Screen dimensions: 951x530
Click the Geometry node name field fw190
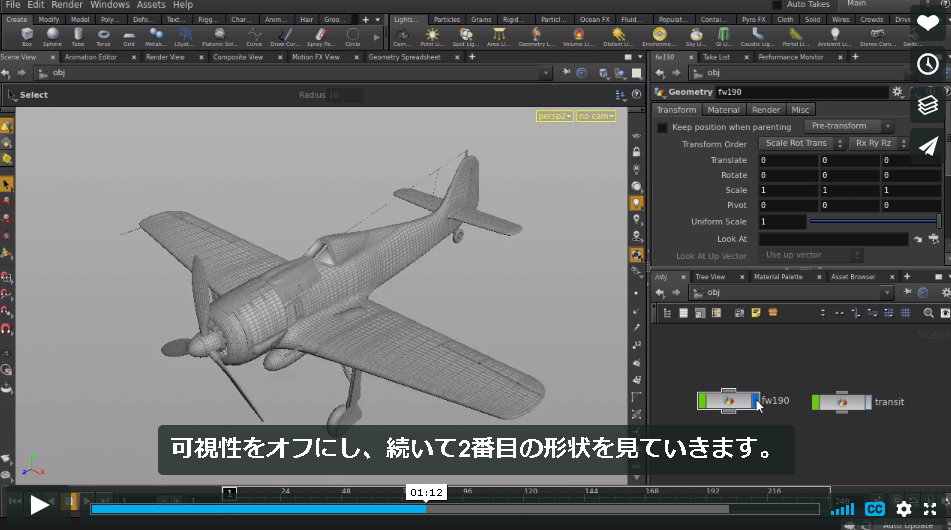point(801,92)
